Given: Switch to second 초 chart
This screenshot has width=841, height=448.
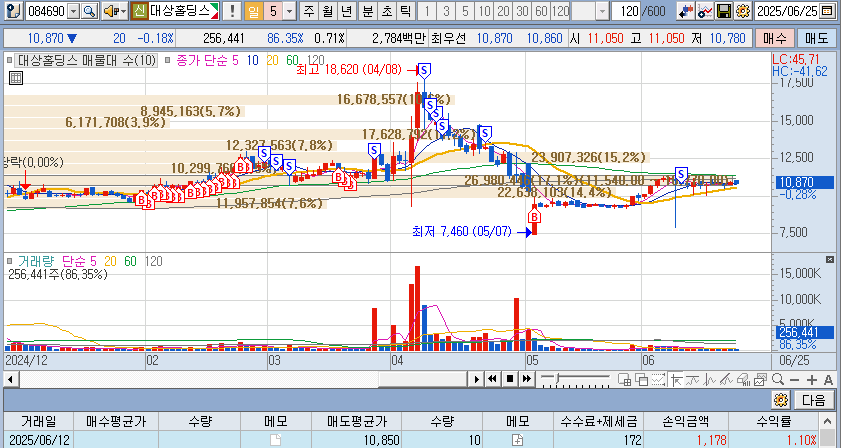Looking at the screenshot, I should coord(387,10).
